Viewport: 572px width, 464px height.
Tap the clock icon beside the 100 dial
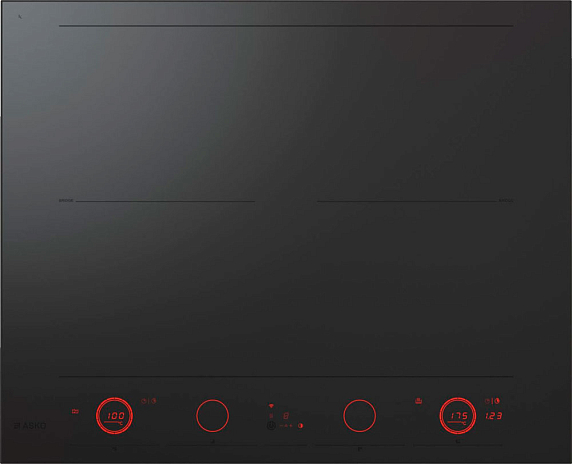(144, 401)
